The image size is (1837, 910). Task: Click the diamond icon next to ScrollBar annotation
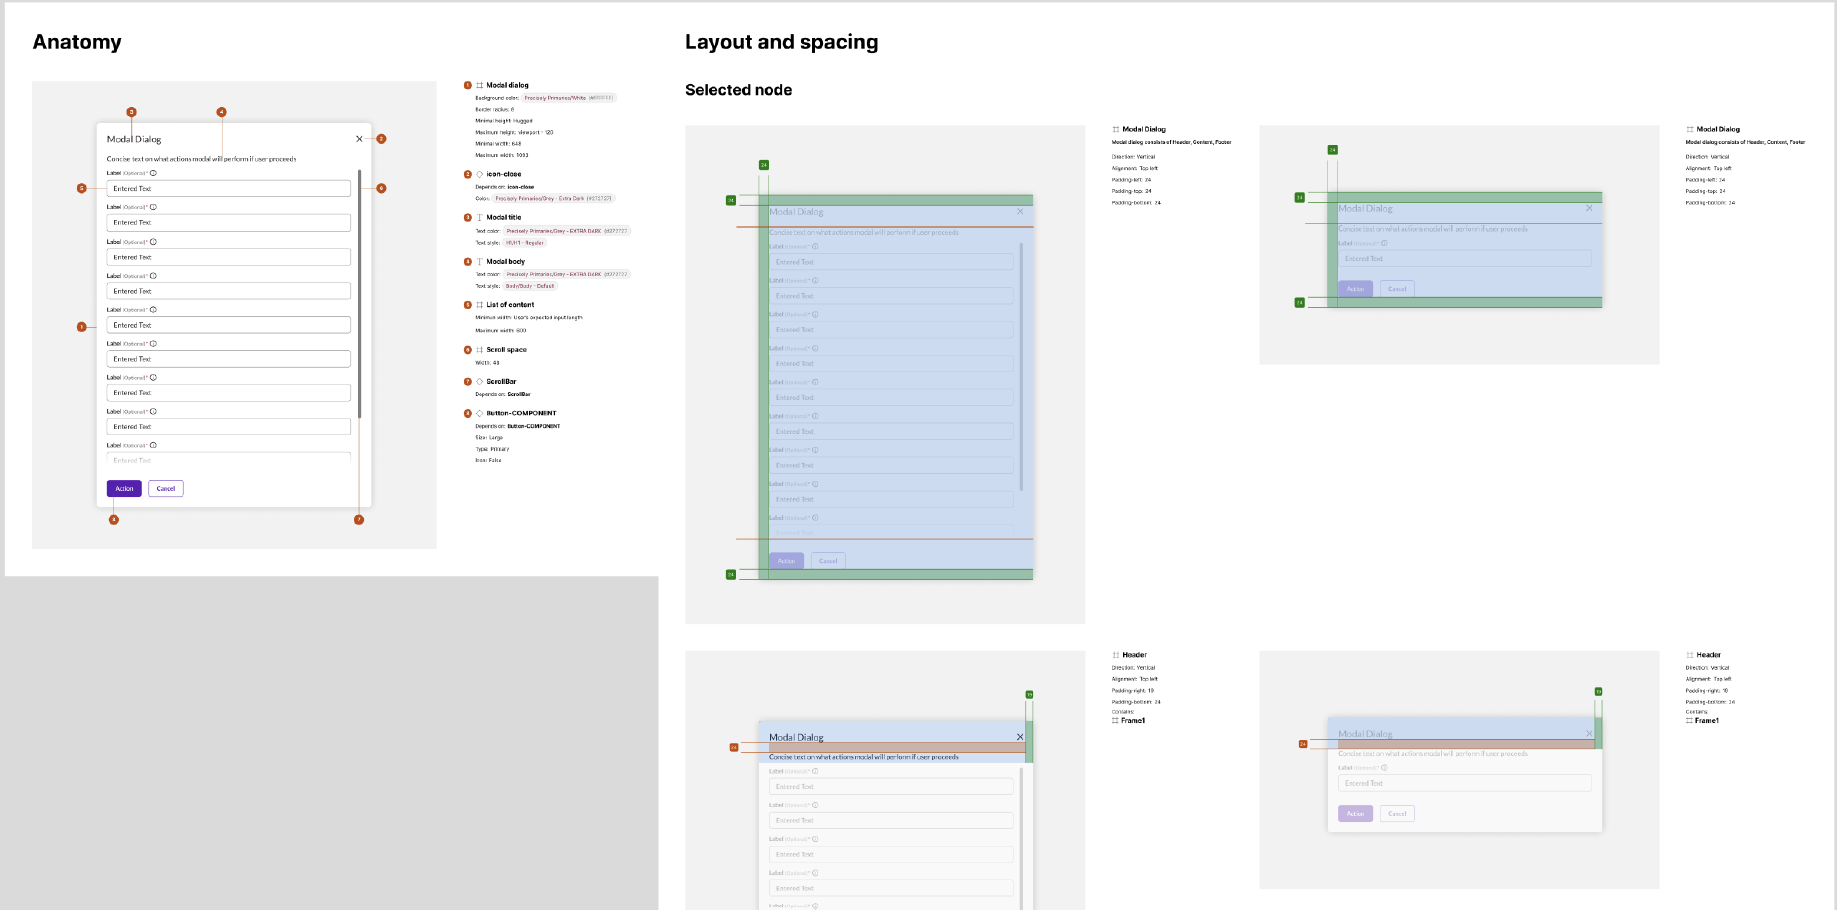[479, 380]
